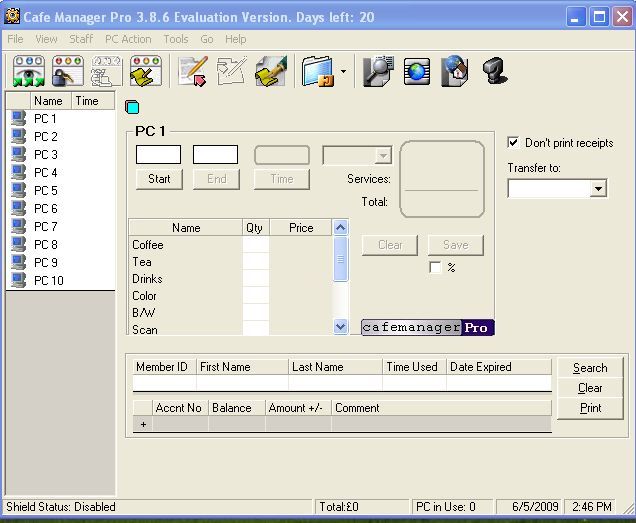Click the Time column header in PC list
Viewport: 636px width, 523px height.
tap(93, 101)
